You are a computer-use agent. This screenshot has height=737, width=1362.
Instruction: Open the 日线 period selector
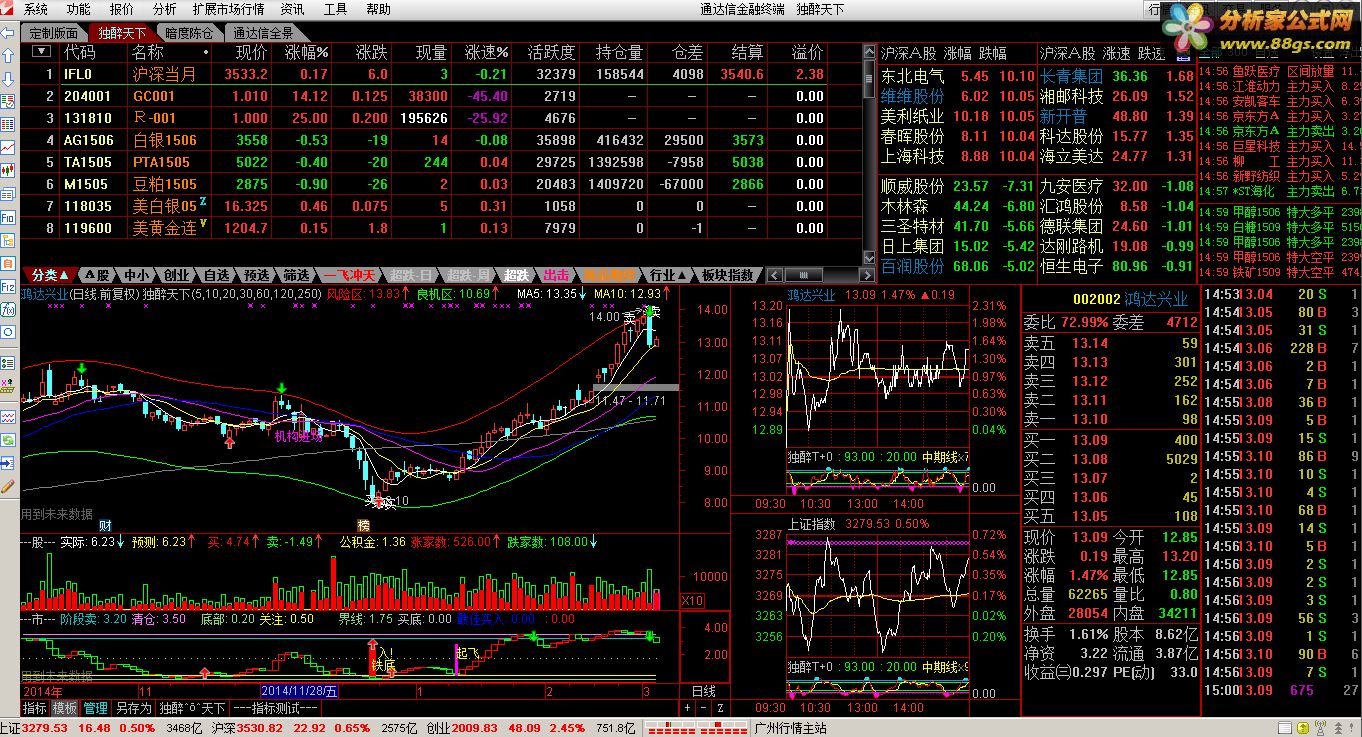(704, 691)
